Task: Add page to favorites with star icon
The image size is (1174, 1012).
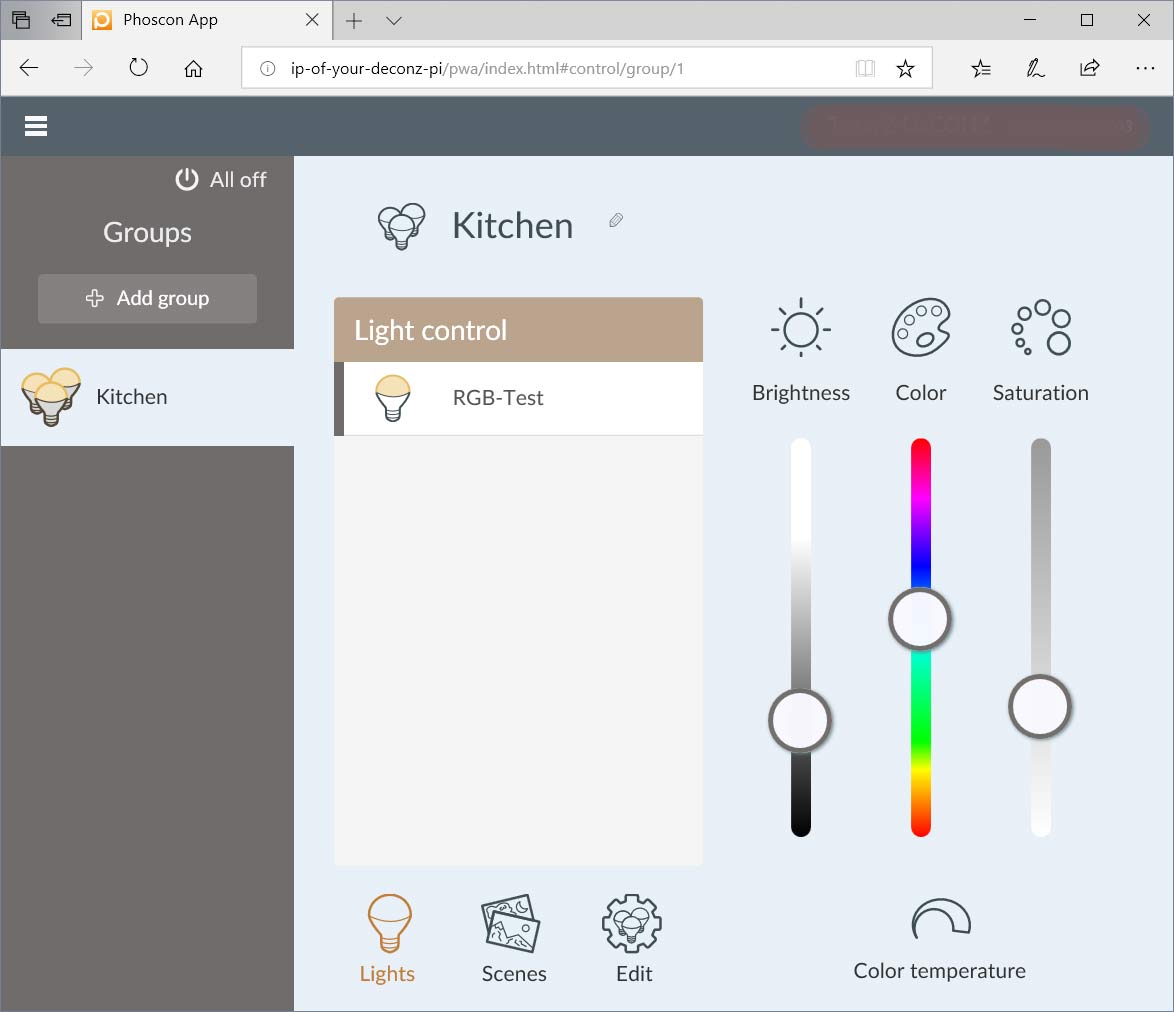Action: [905, 69]
